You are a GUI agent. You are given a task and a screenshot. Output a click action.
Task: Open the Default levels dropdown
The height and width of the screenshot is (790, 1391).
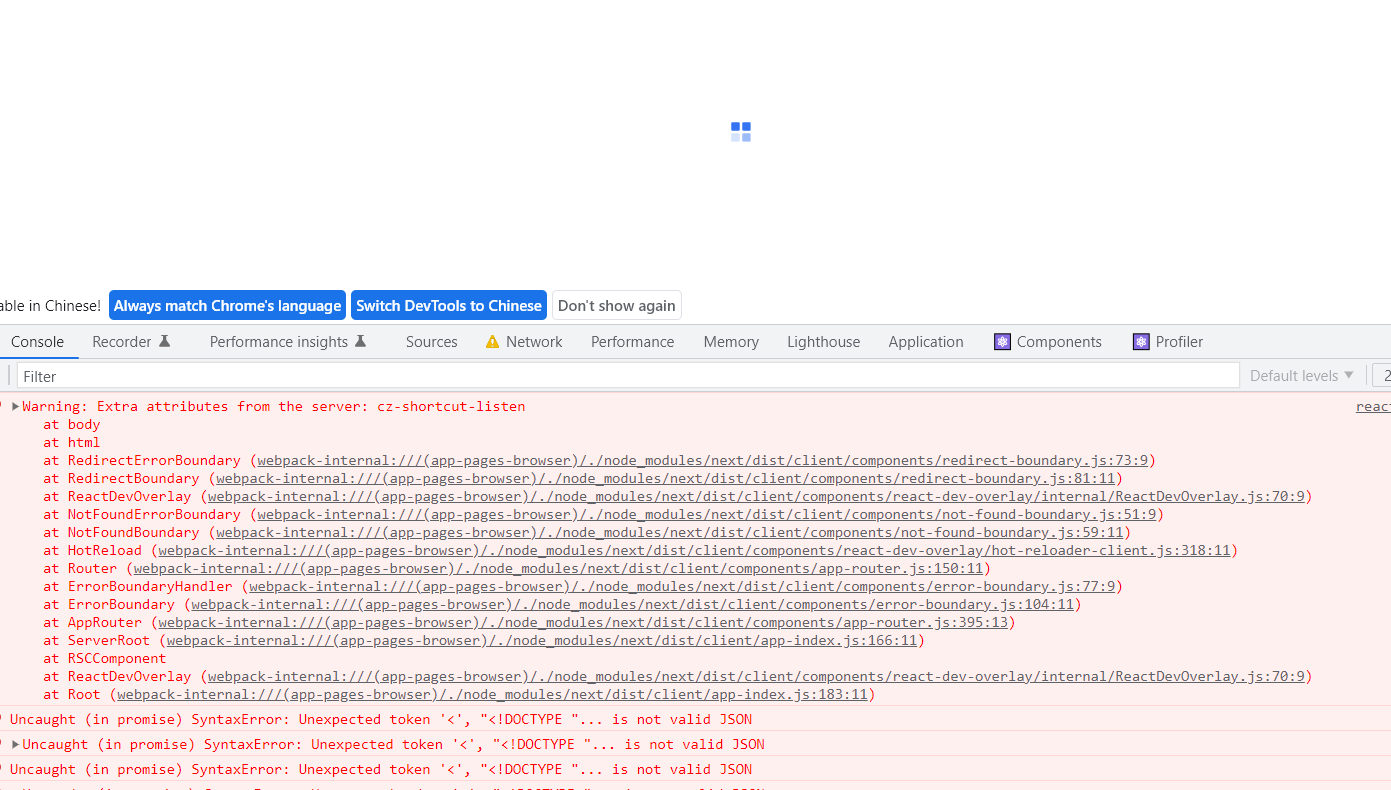click(1300, 375)
